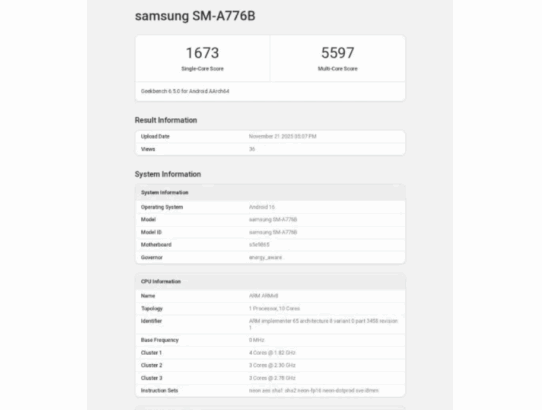This screenshot has width=542, height=410.
Task: Select the Model row value samsung SM-A776B
Action: [273, 220]
